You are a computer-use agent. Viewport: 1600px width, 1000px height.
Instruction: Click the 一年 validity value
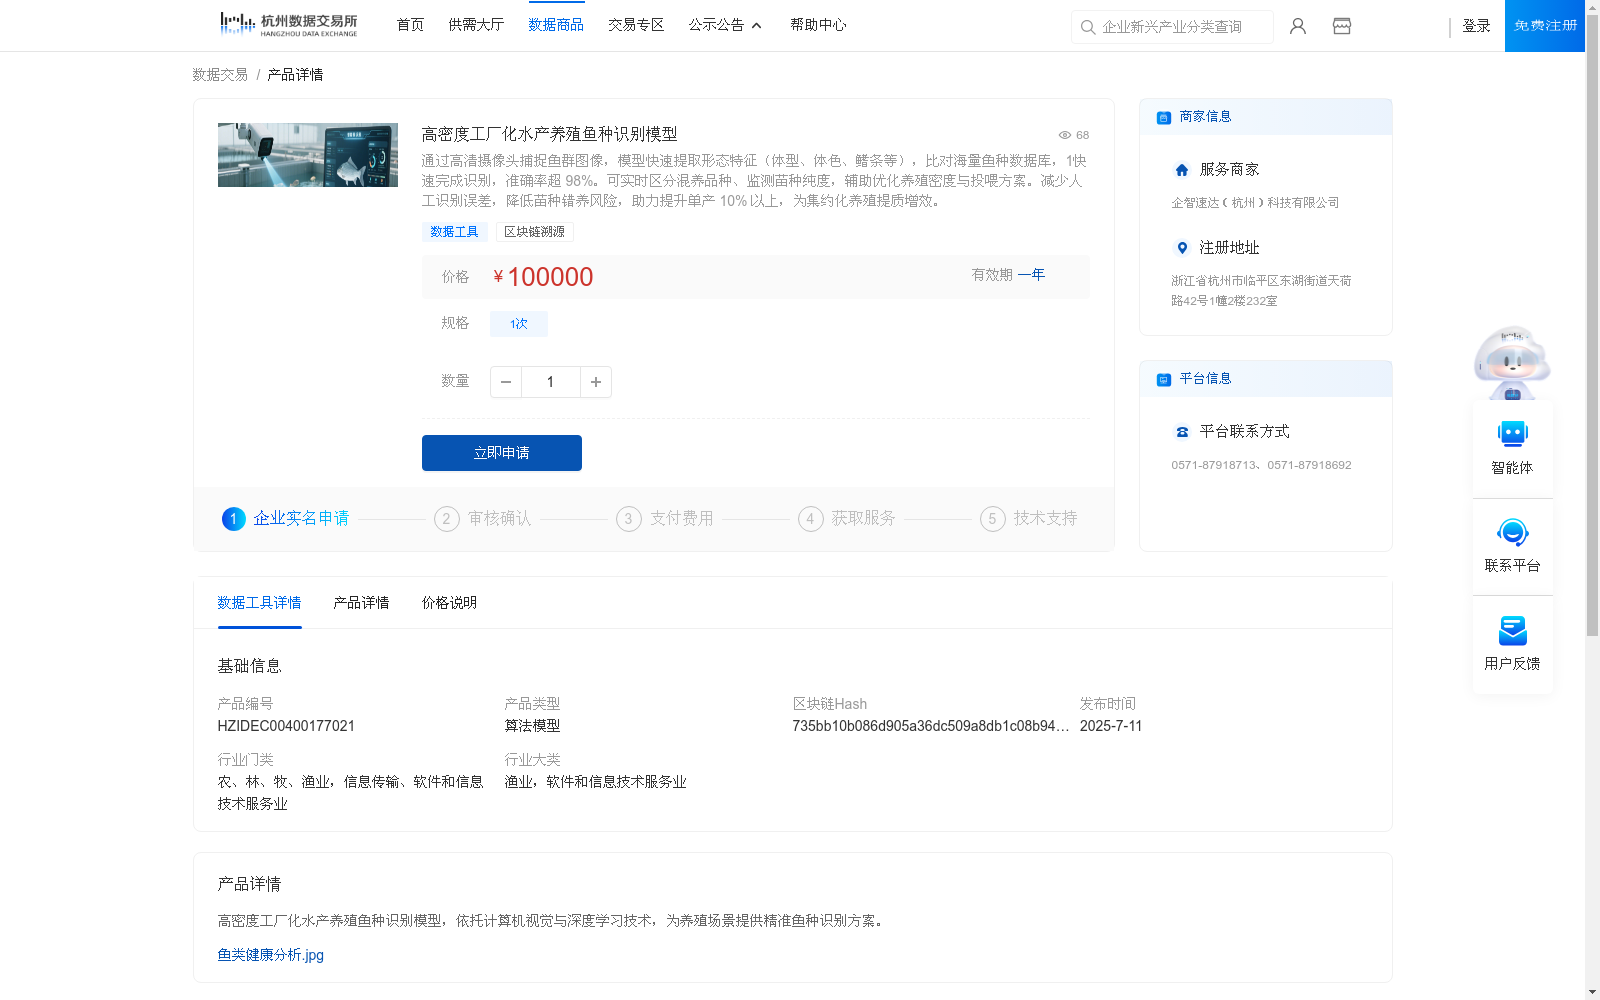point(1031,275)
